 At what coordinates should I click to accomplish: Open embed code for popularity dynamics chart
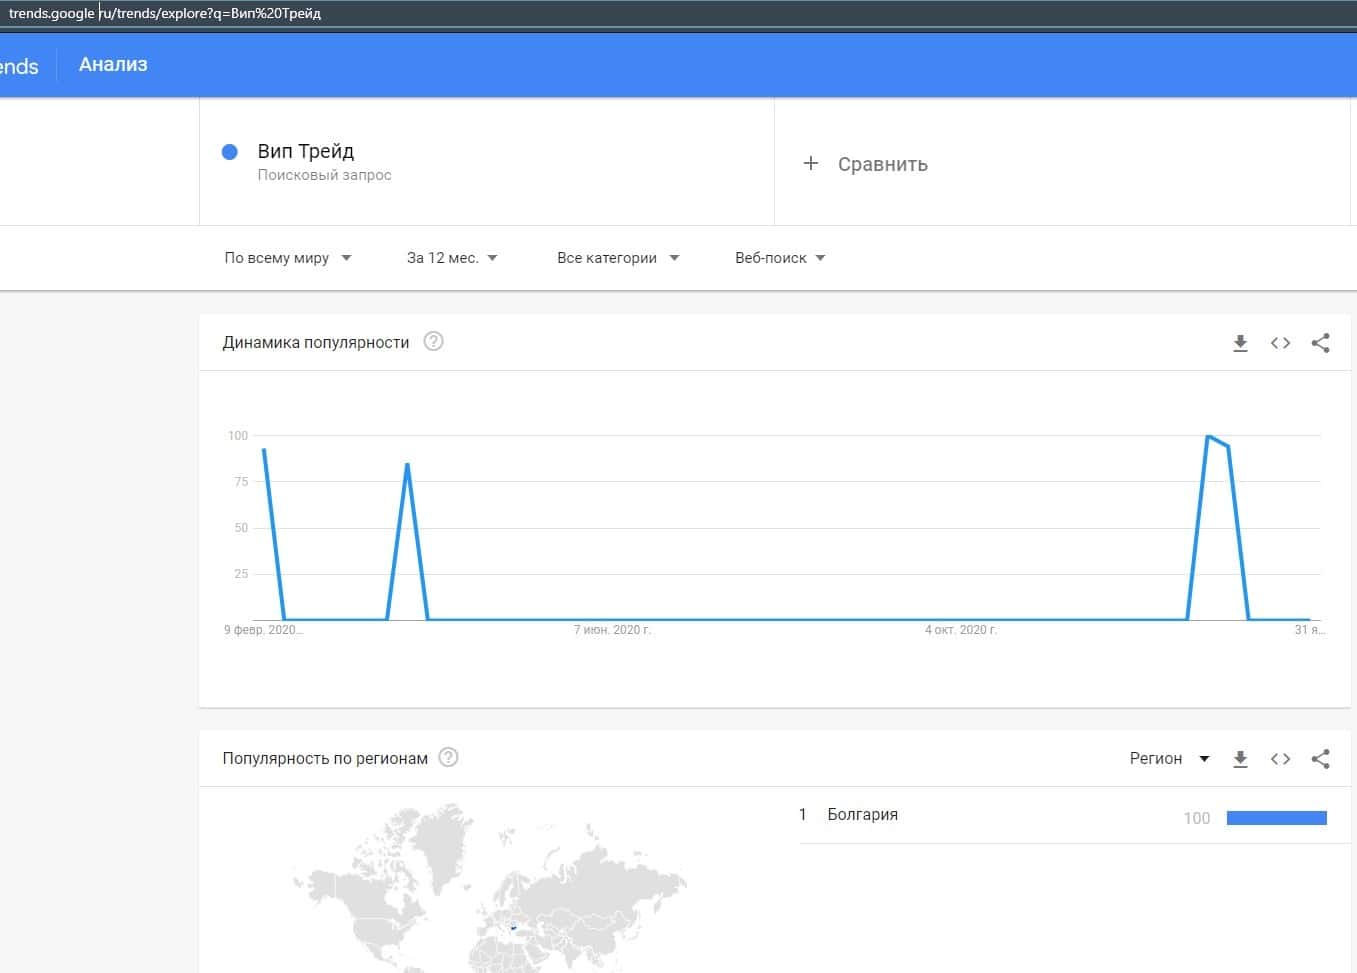(1280, 343)
